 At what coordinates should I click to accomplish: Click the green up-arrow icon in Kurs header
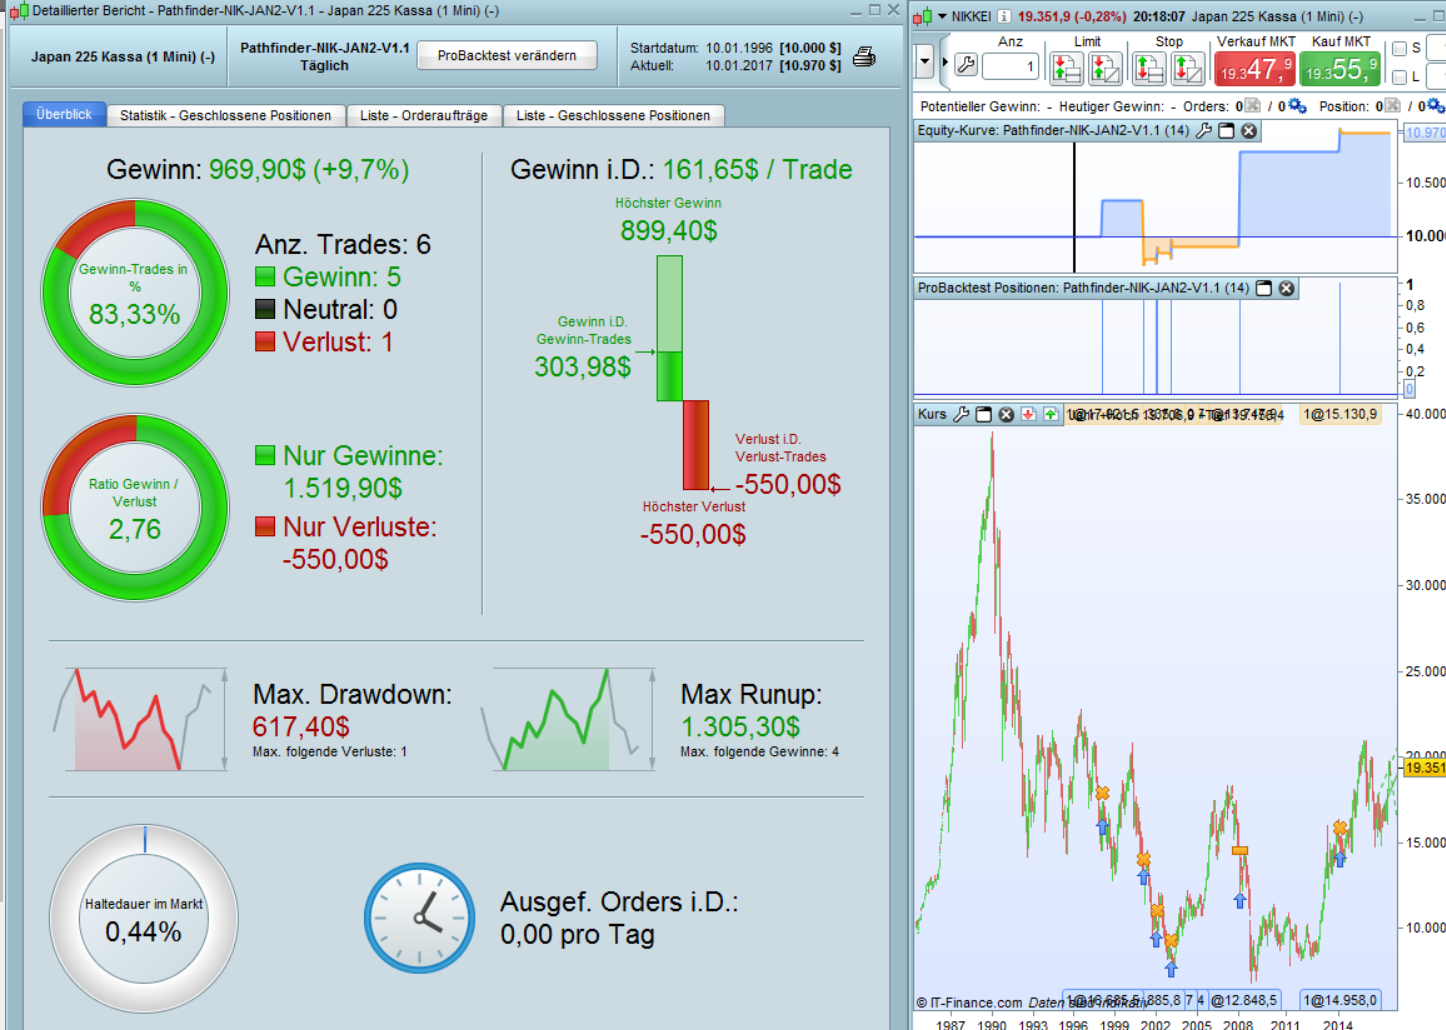click(1051, 414)
